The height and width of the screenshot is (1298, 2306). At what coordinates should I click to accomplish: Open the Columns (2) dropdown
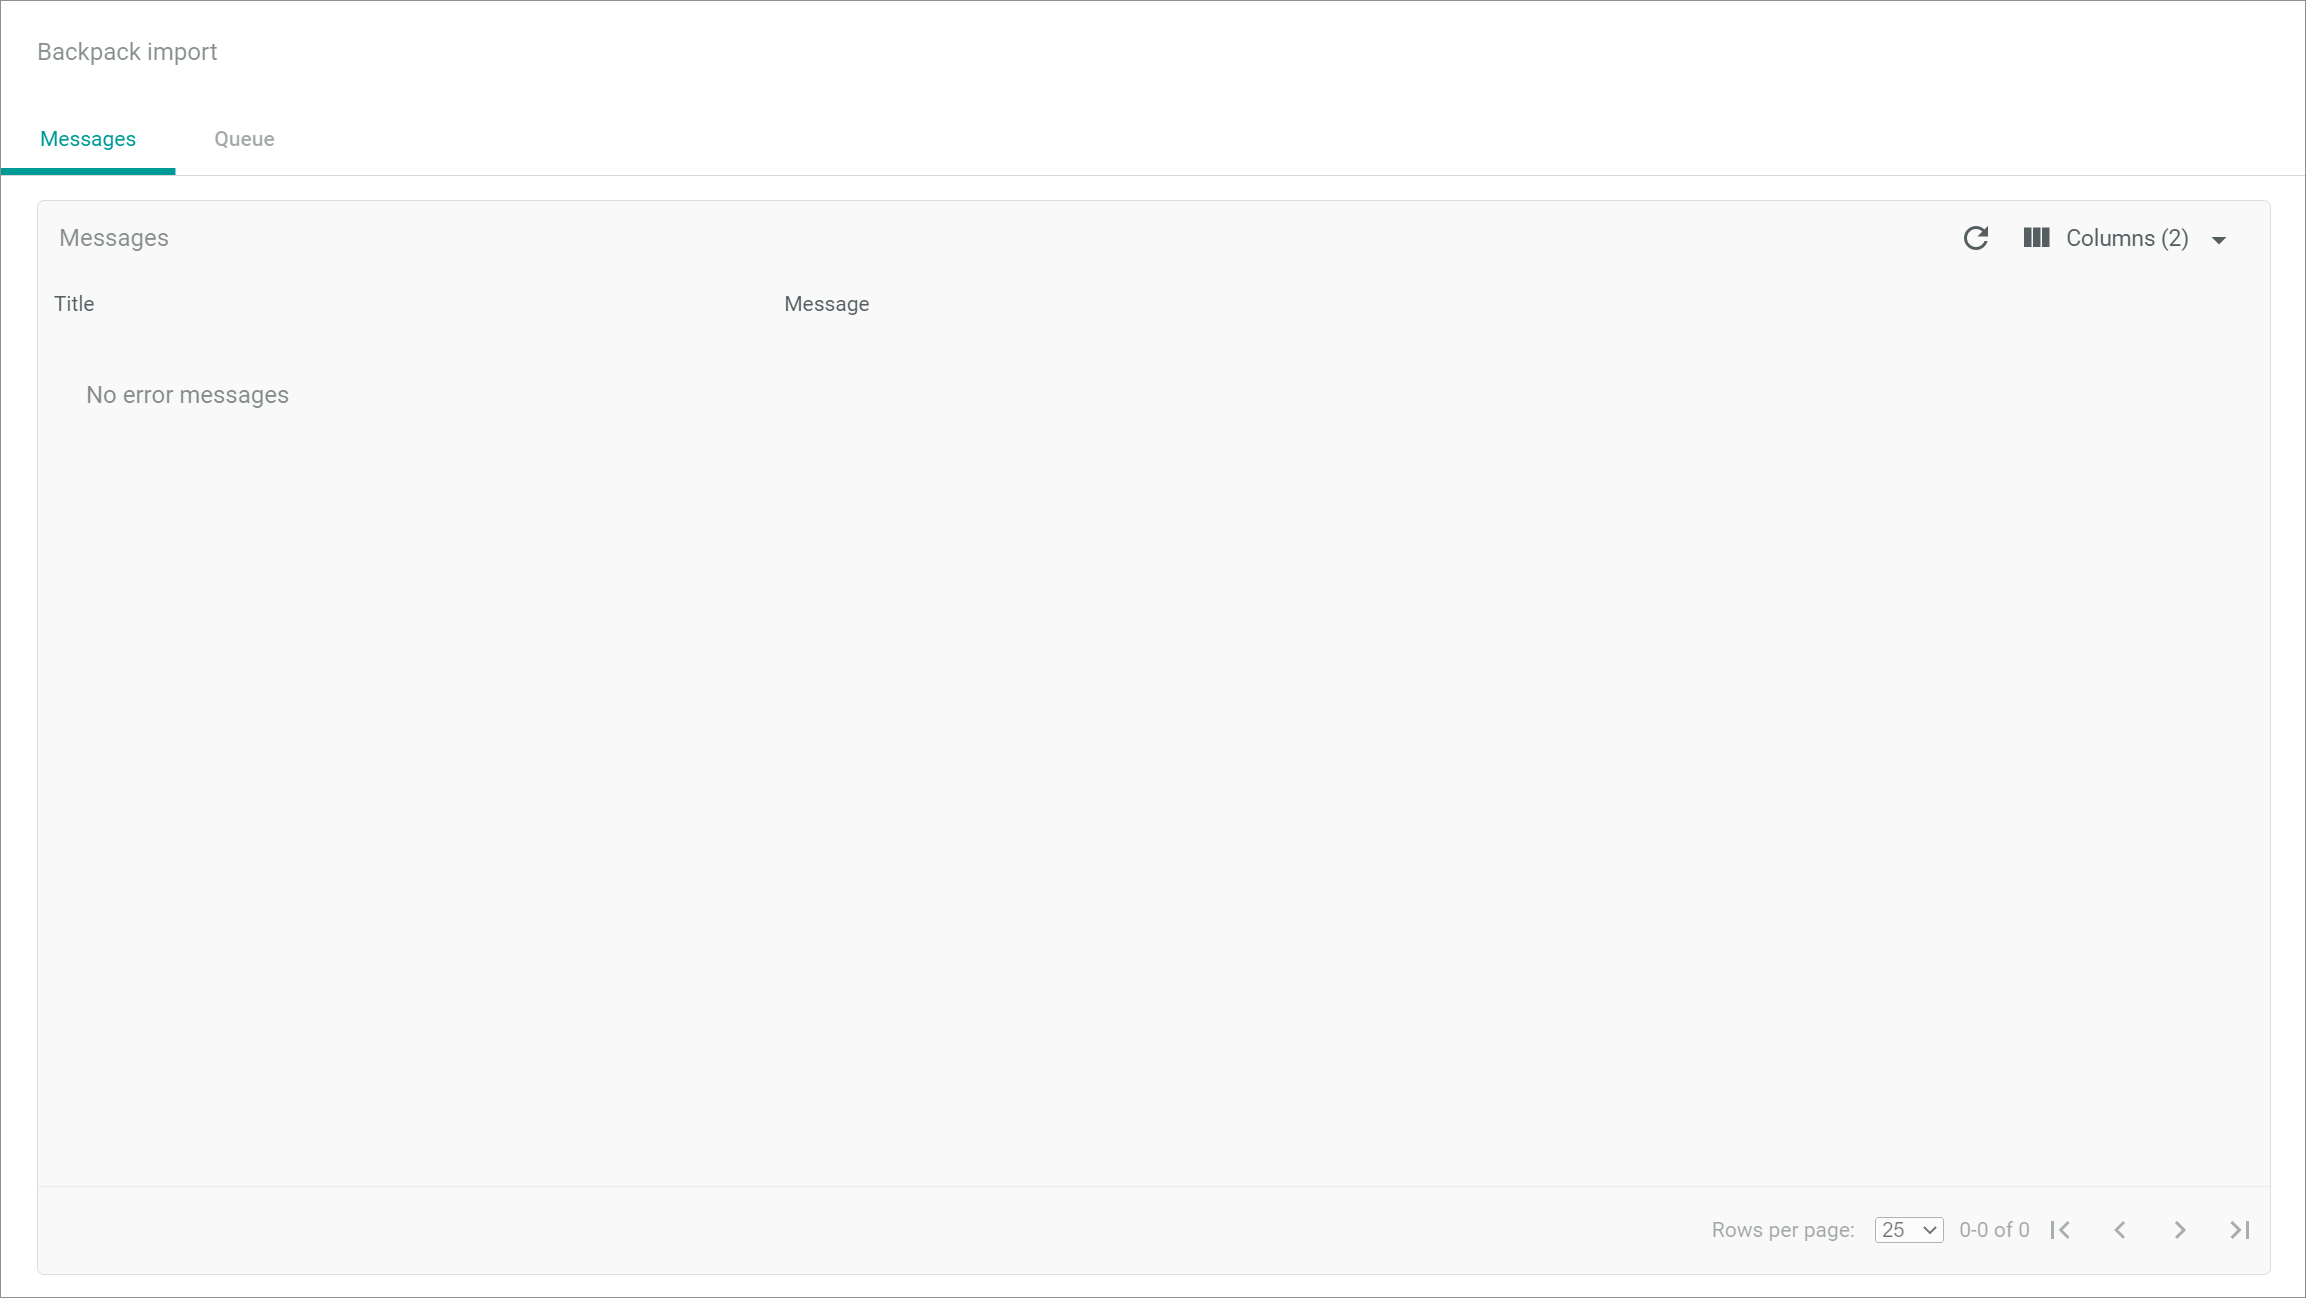coord(2126,238)
